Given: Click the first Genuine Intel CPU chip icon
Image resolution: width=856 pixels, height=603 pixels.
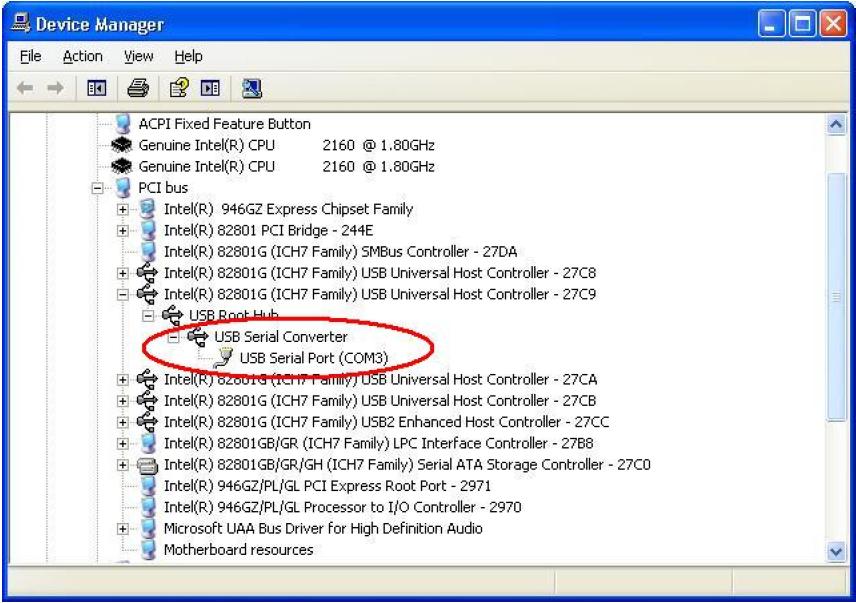Looking at the screenshot, I should (x=122, y=145).
